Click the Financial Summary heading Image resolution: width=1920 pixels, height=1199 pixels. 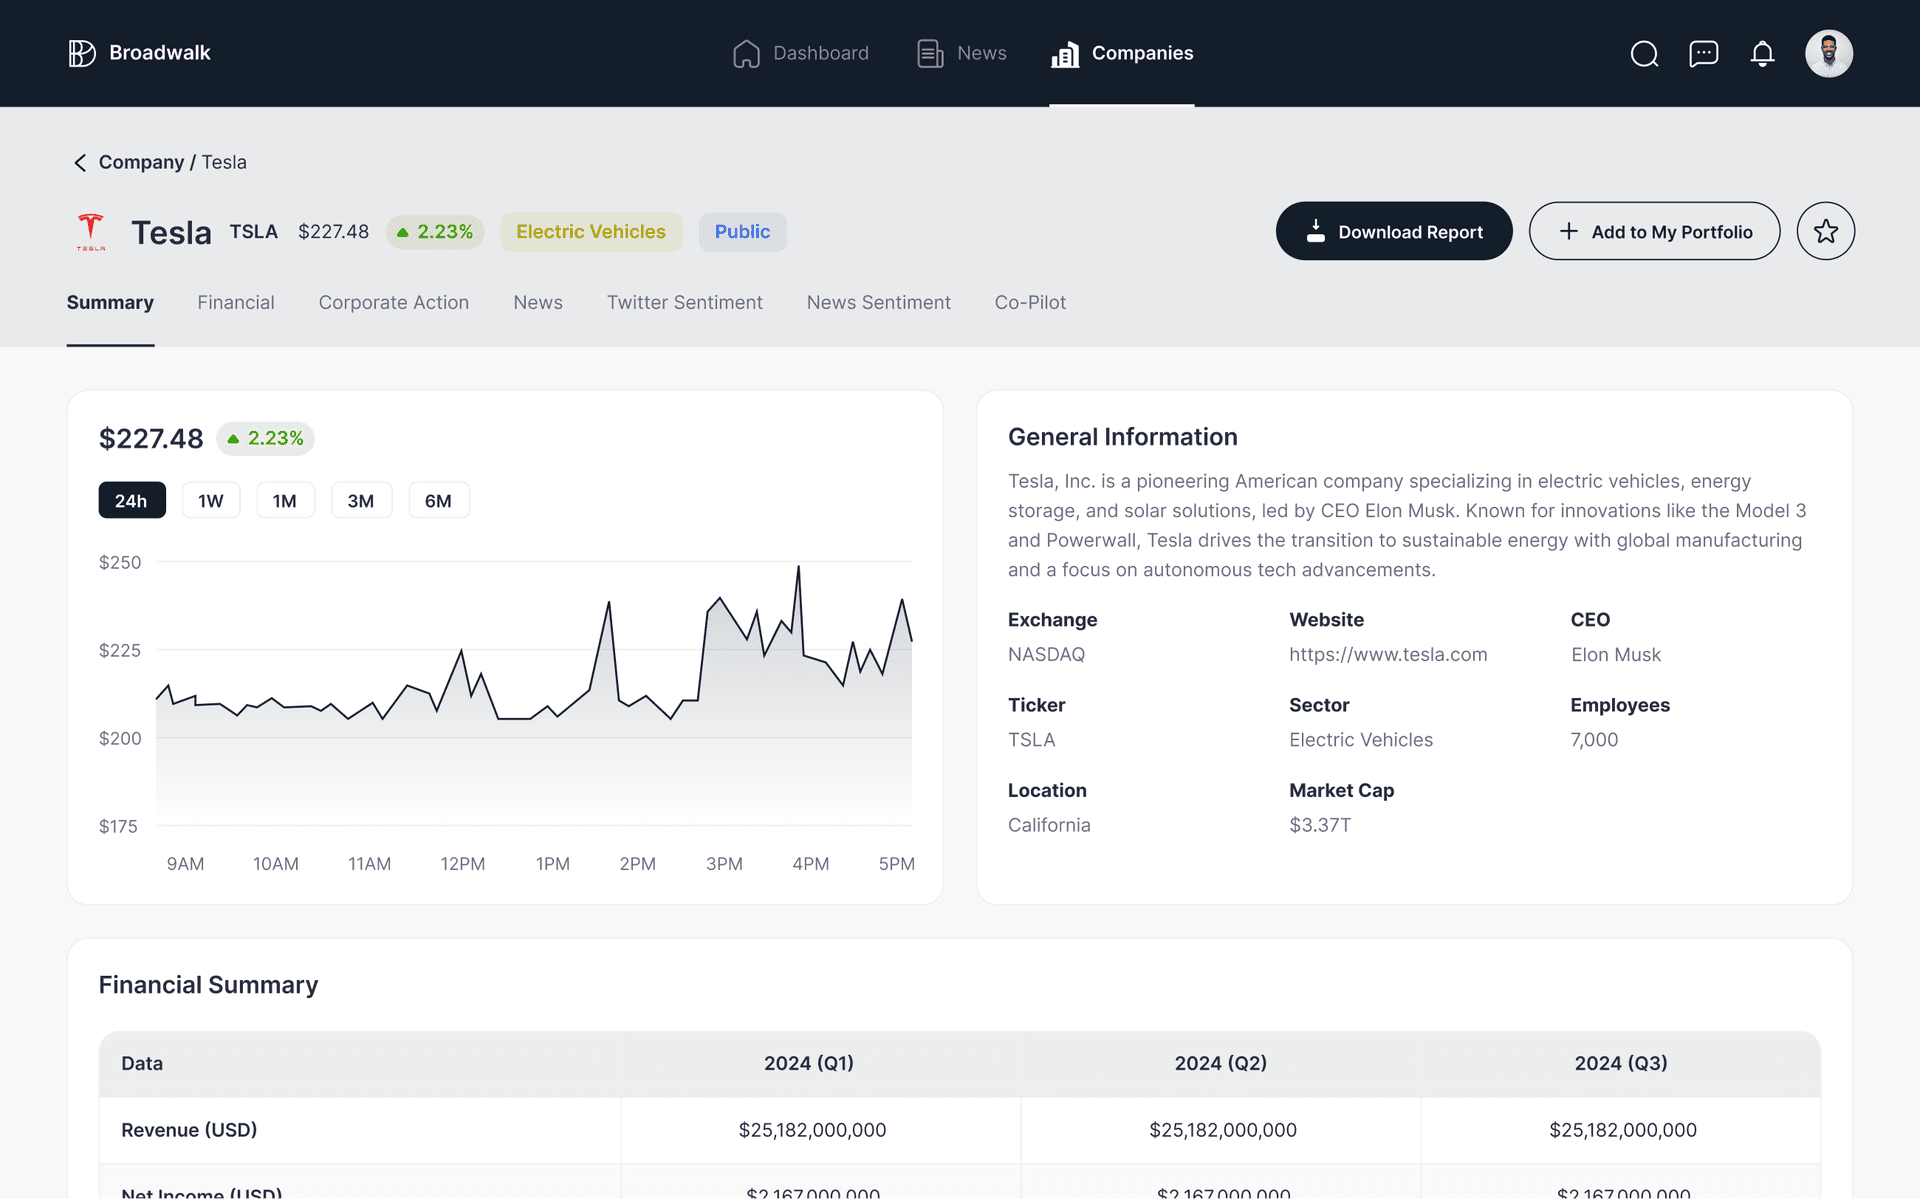tap(208, 985)
